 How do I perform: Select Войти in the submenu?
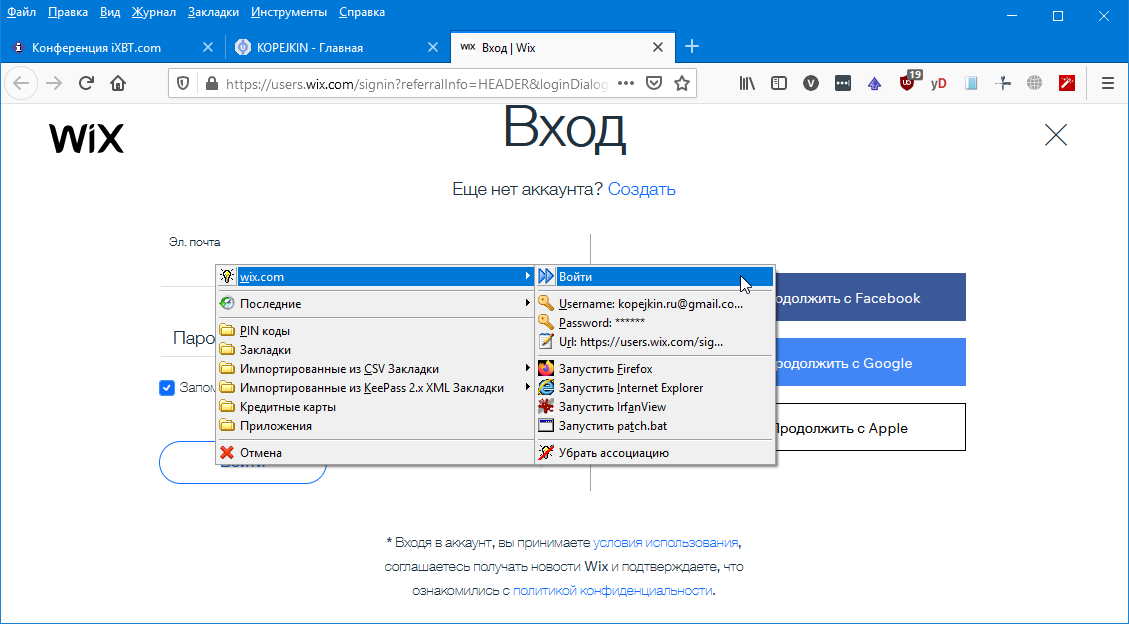(x=655, y=276)
